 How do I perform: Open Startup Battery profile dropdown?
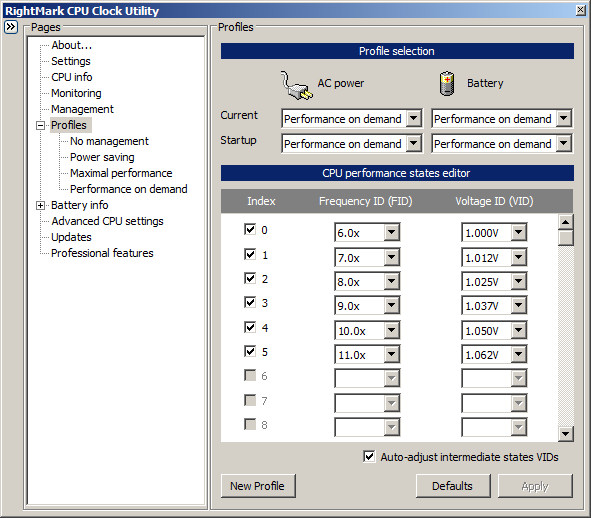pos(563,144)
